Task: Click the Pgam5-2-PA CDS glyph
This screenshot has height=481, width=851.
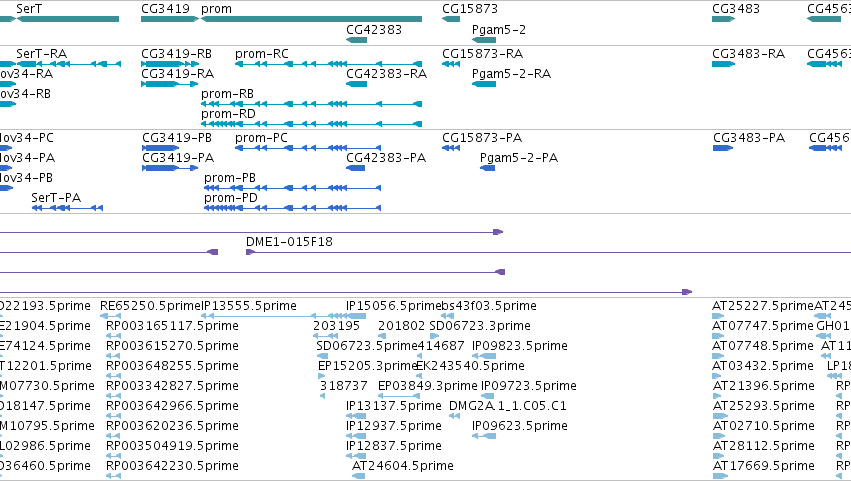Action: click(x=487, y=168)
